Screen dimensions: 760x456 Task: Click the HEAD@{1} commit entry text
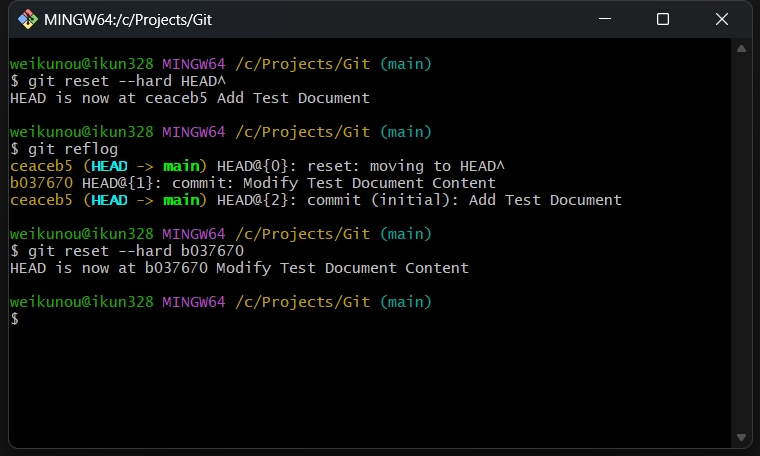point(289,183)
